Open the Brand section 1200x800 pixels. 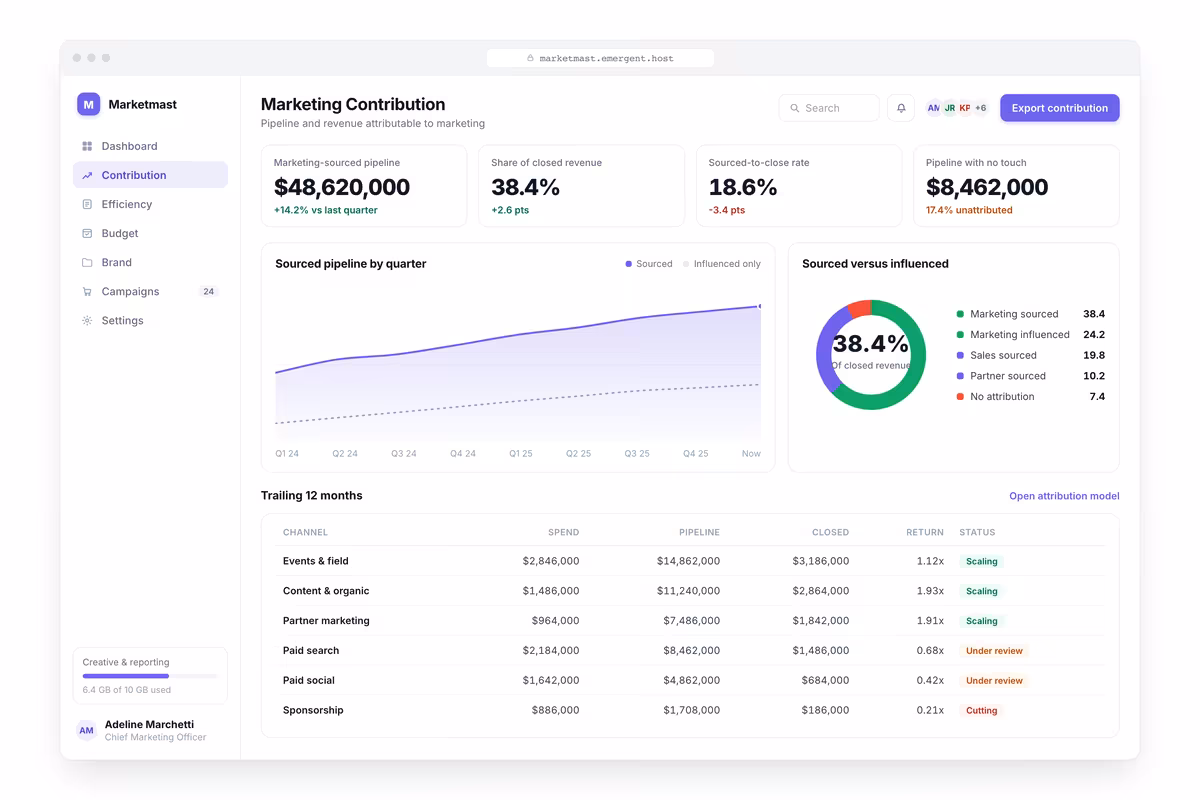coord(150,262)
